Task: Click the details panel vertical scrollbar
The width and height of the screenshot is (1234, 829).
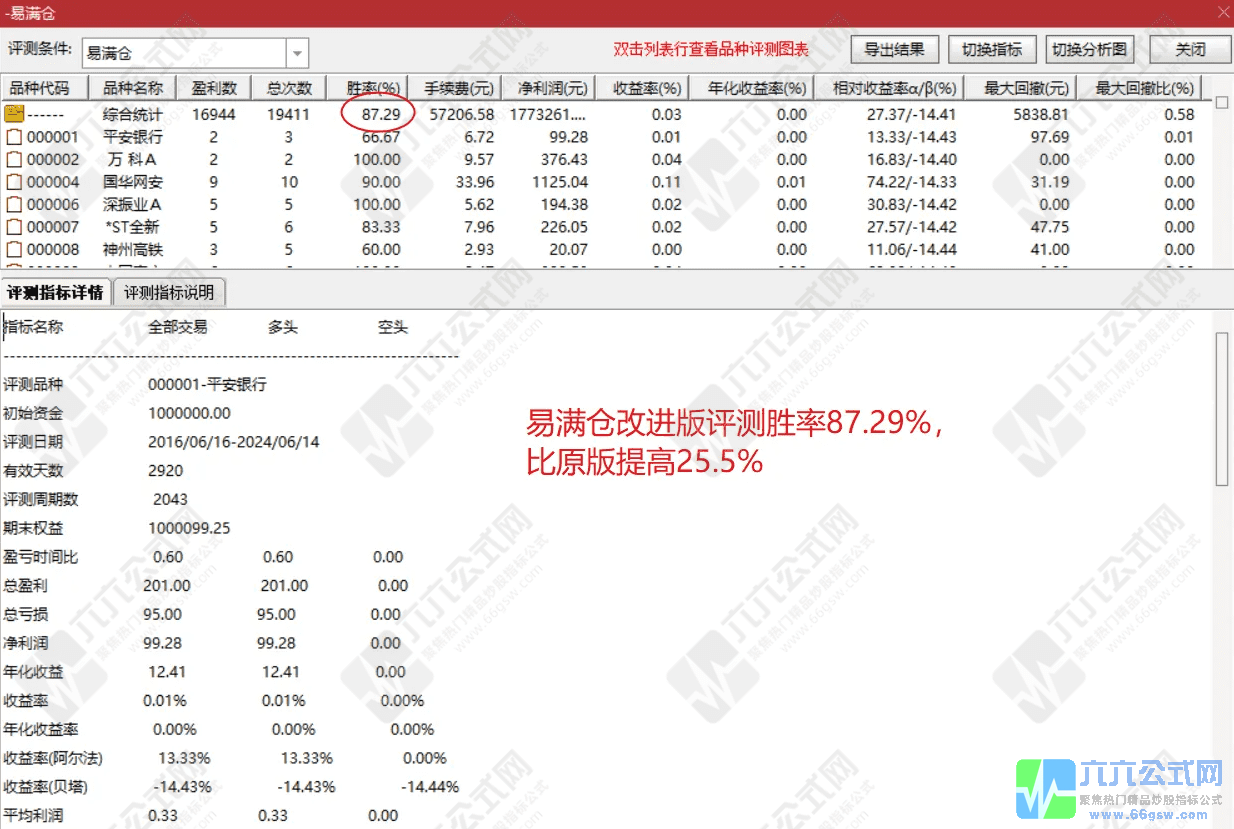Action: pyautogui.click(x=1221, y=410)
